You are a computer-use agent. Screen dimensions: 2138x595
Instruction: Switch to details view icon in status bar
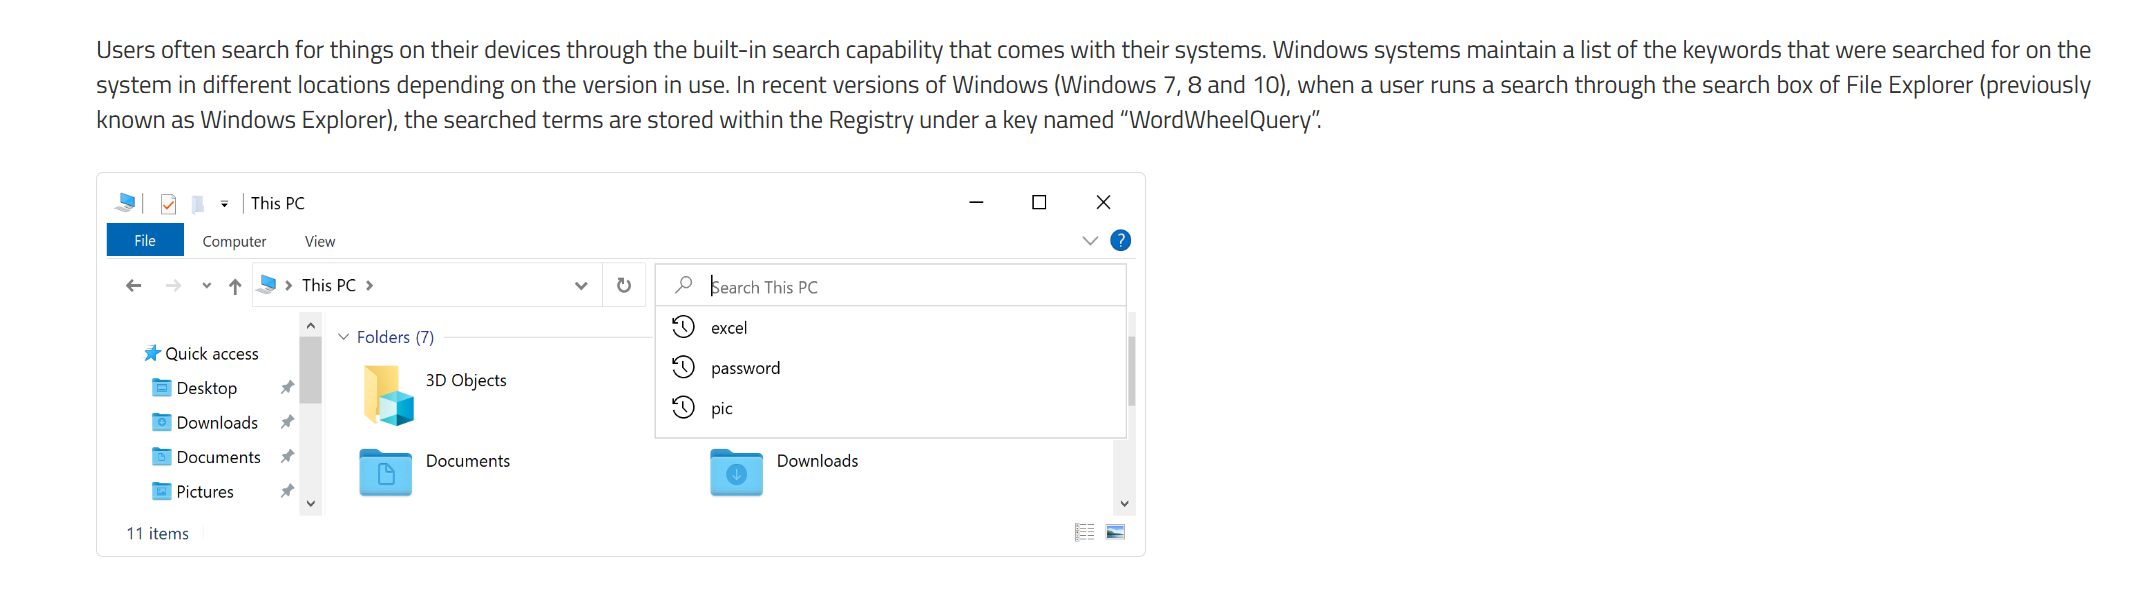point(1085,532)
